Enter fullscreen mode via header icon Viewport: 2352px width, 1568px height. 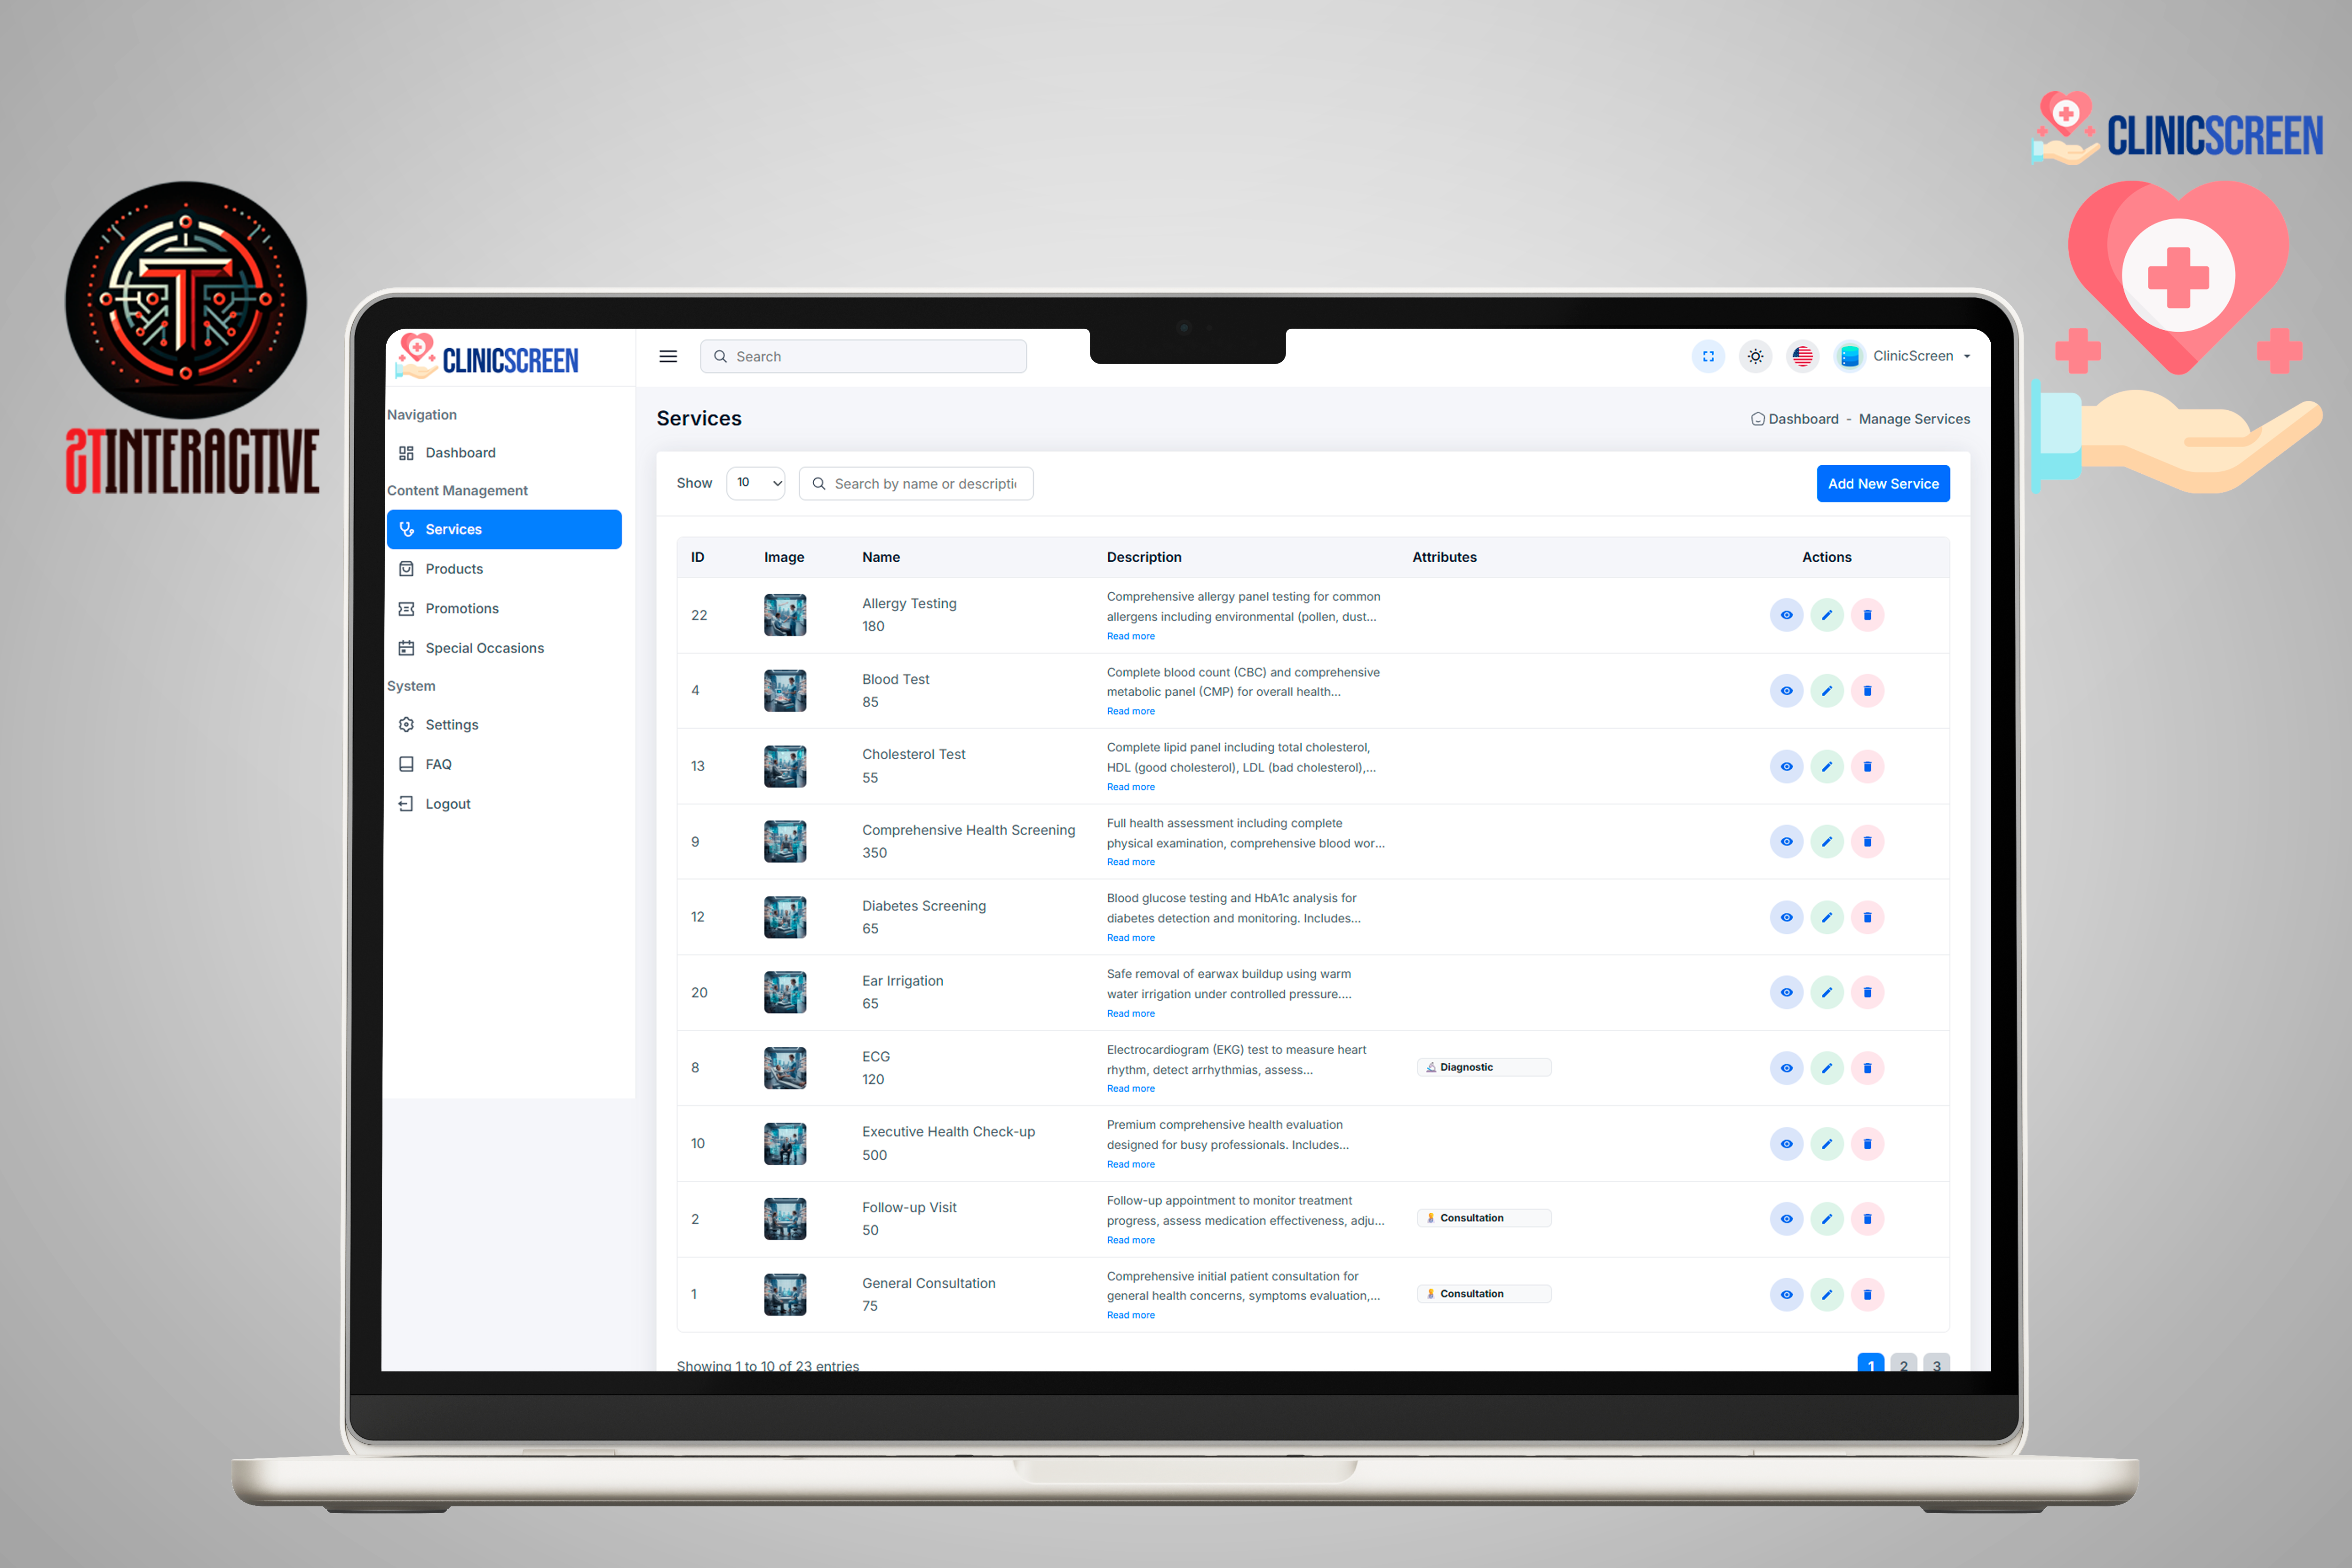[x=1708, y=356]
